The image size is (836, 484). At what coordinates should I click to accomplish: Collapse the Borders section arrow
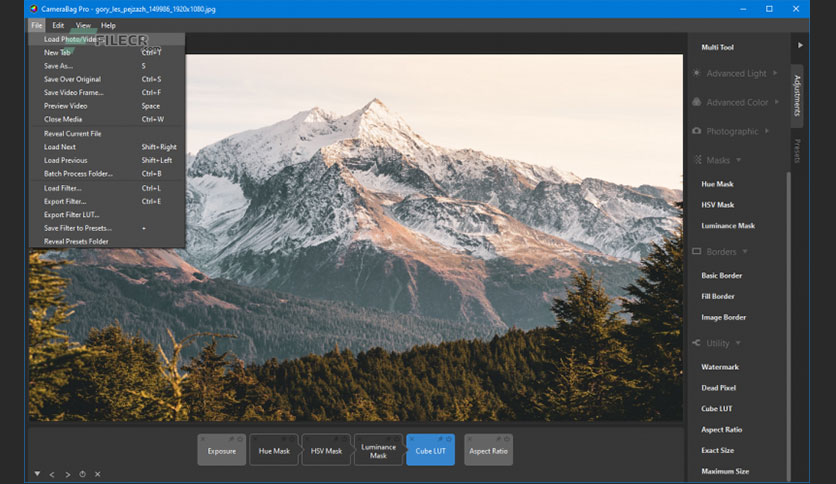coord(745,252)
